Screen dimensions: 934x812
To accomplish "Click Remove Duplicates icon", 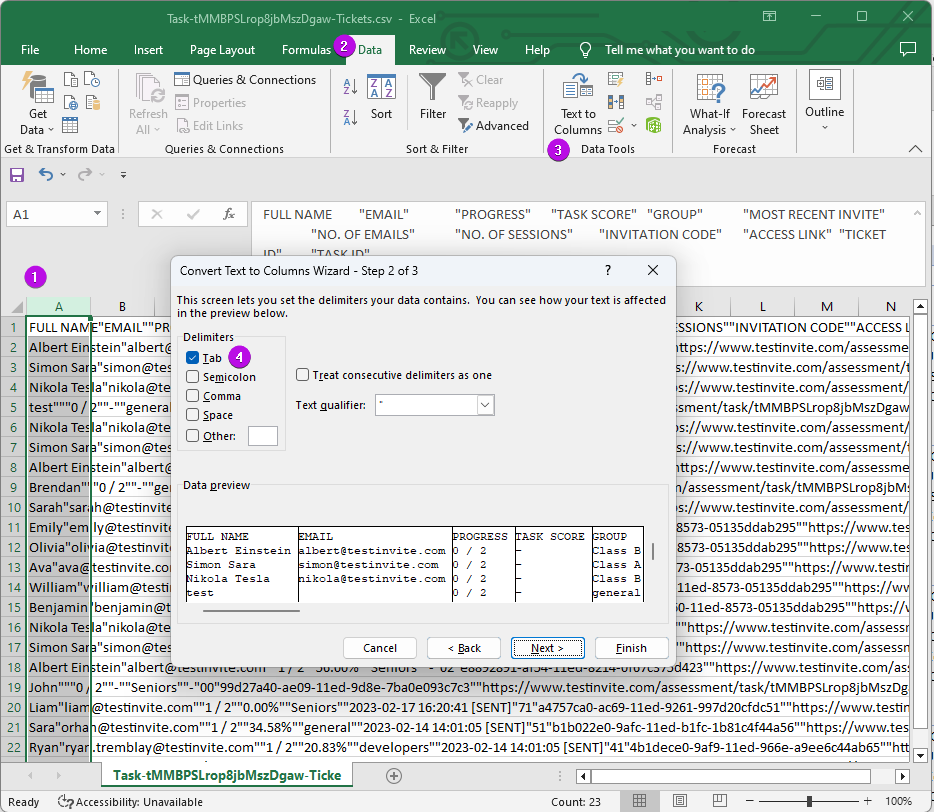I will pyautogui.click(x=616, y=102).
